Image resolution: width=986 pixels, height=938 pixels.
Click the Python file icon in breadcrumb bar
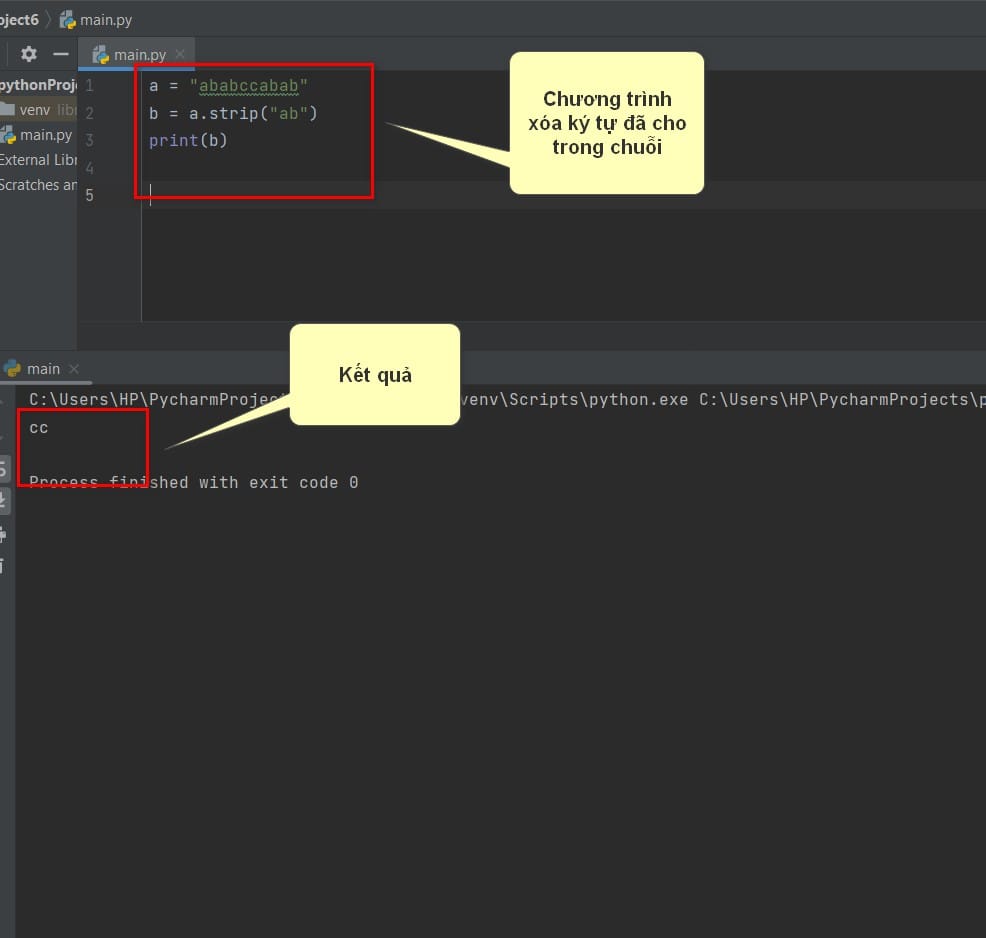coord(68,19)
